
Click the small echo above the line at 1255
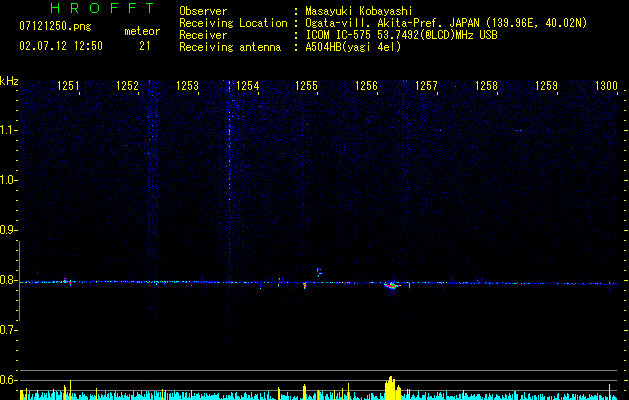319,272
